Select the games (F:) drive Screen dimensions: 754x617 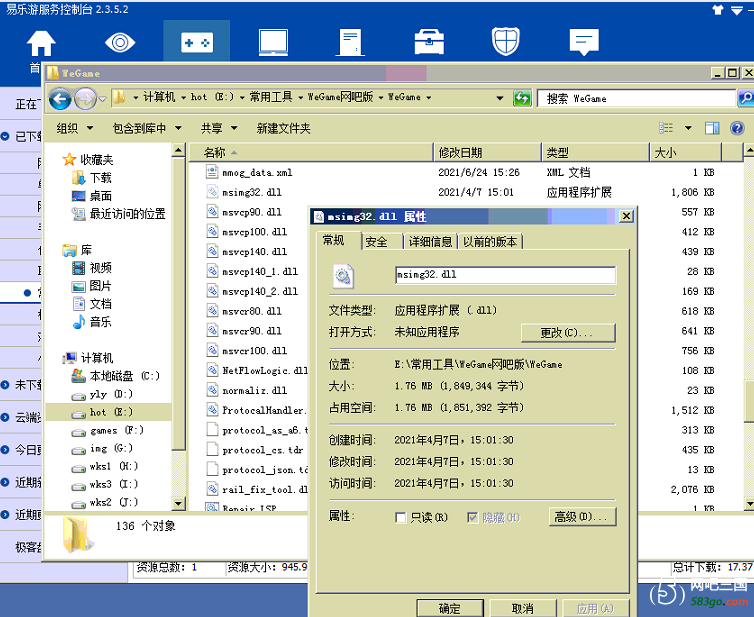107,430
